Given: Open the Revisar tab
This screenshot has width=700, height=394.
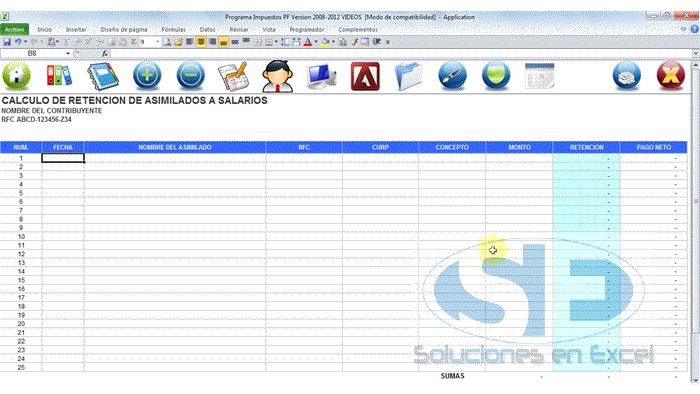Looking at the screenshot, I should tap(239, 29).
